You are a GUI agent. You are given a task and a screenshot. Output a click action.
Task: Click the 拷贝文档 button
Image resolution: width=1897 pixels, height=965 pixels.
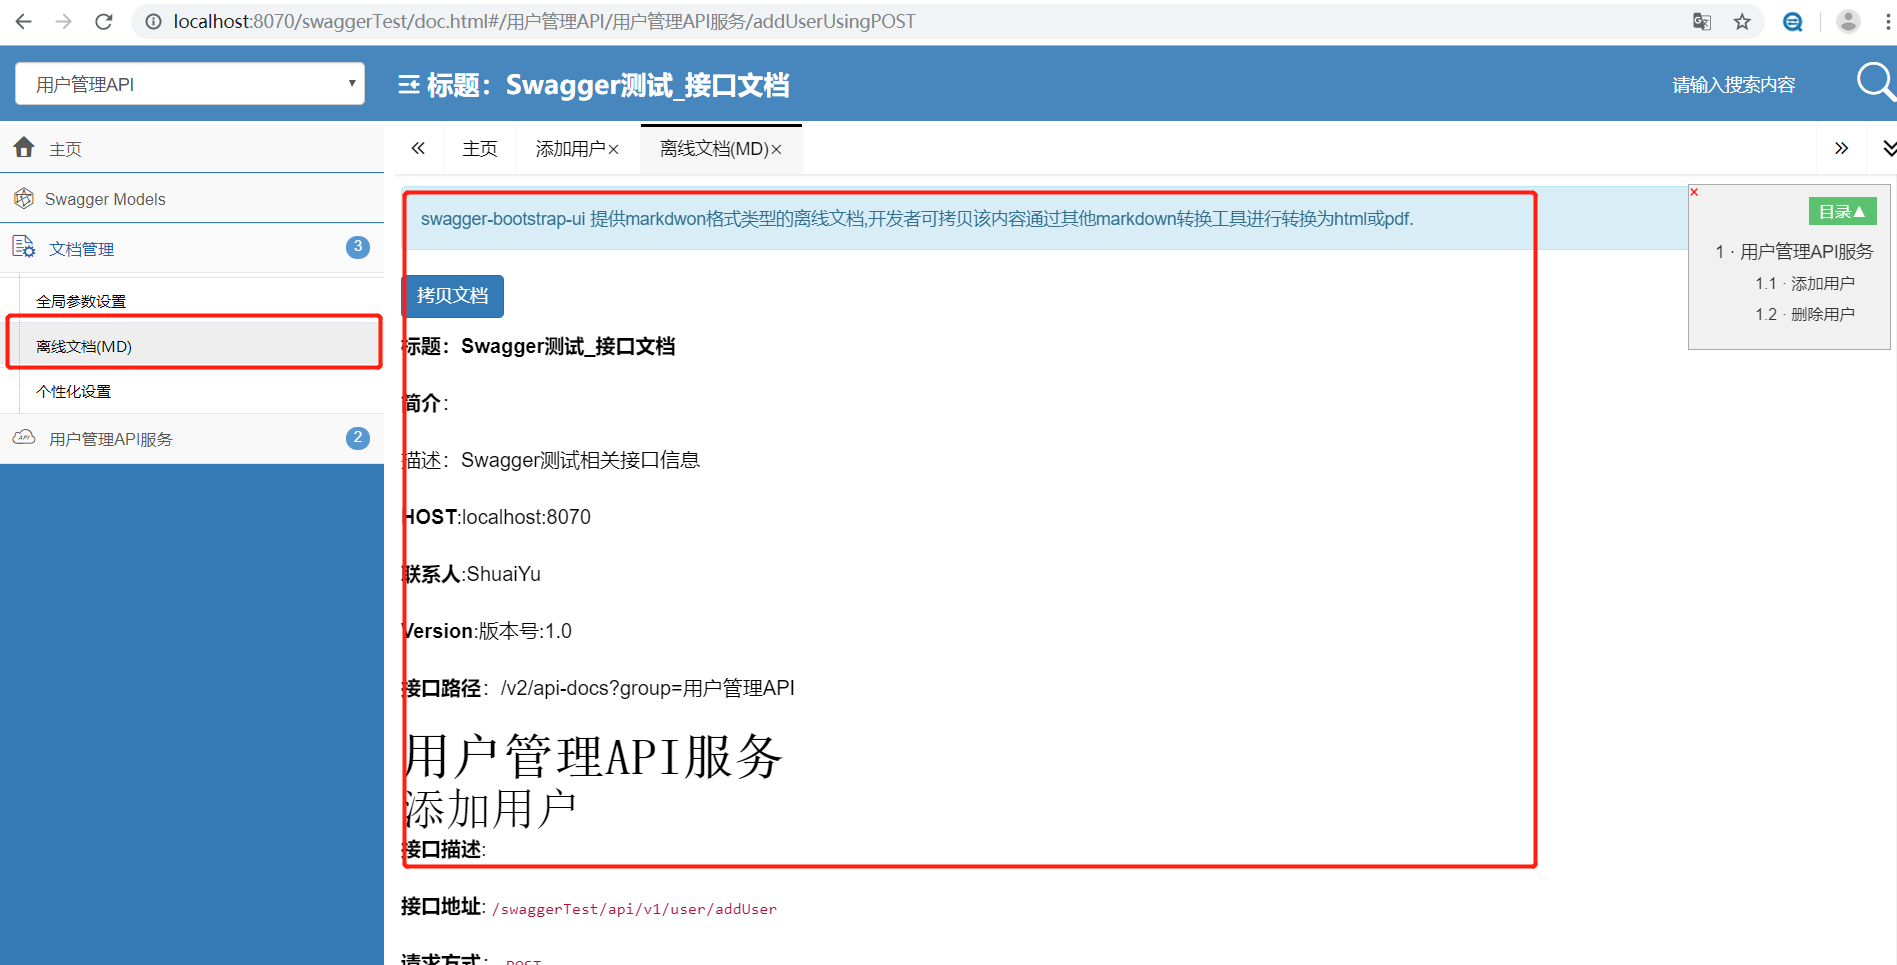coord(452,296)
